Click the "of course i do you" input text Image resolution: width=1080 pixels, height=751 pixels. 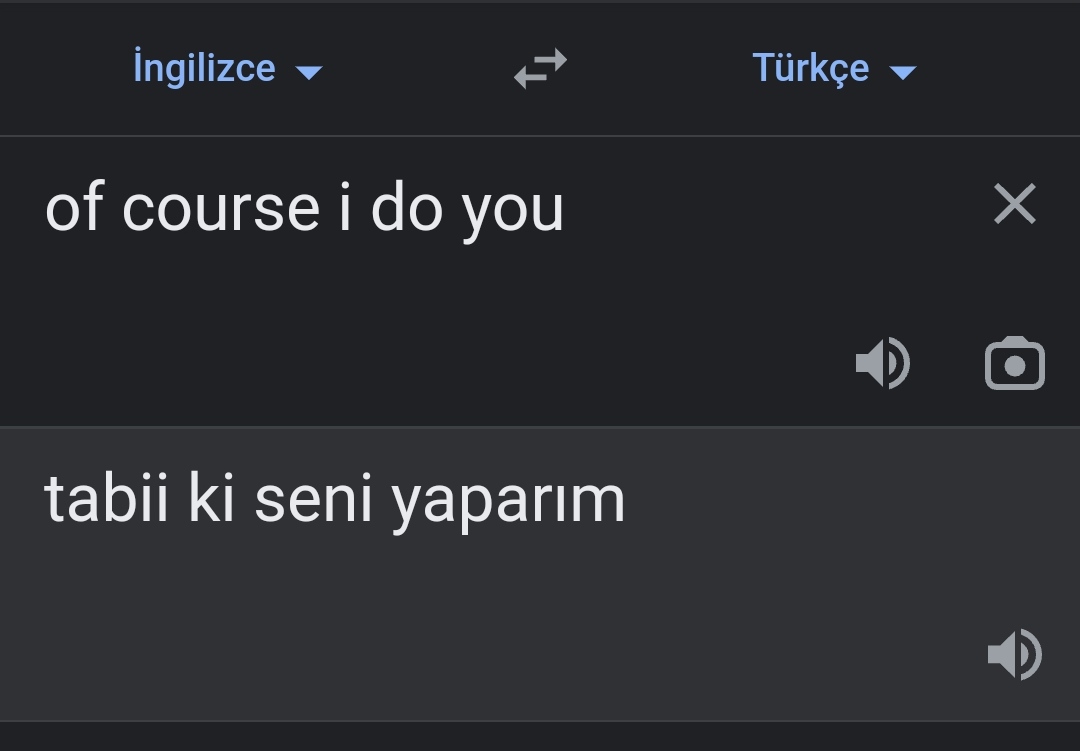pos(305,208)
